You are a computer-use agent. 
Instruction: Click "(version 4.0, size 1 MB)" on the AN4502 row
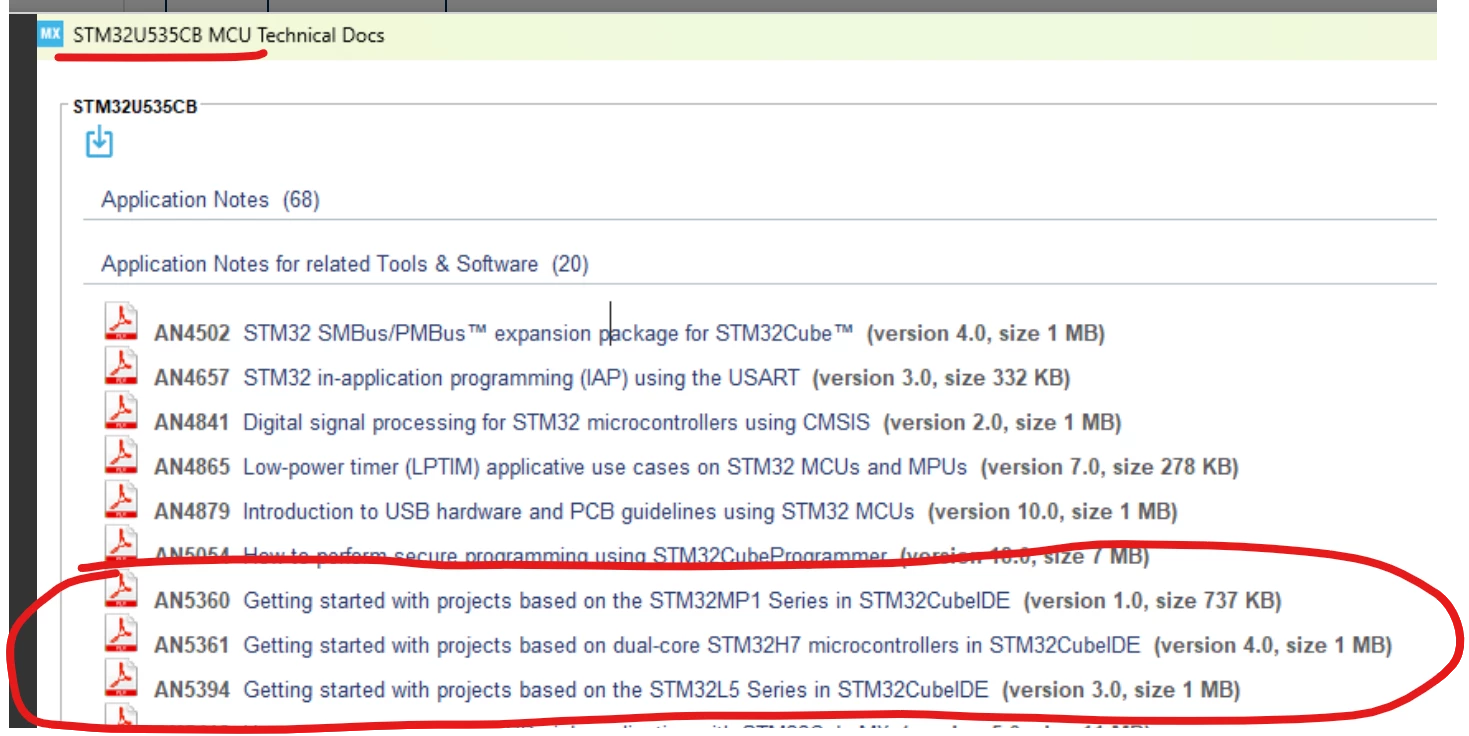coord(985,334)
